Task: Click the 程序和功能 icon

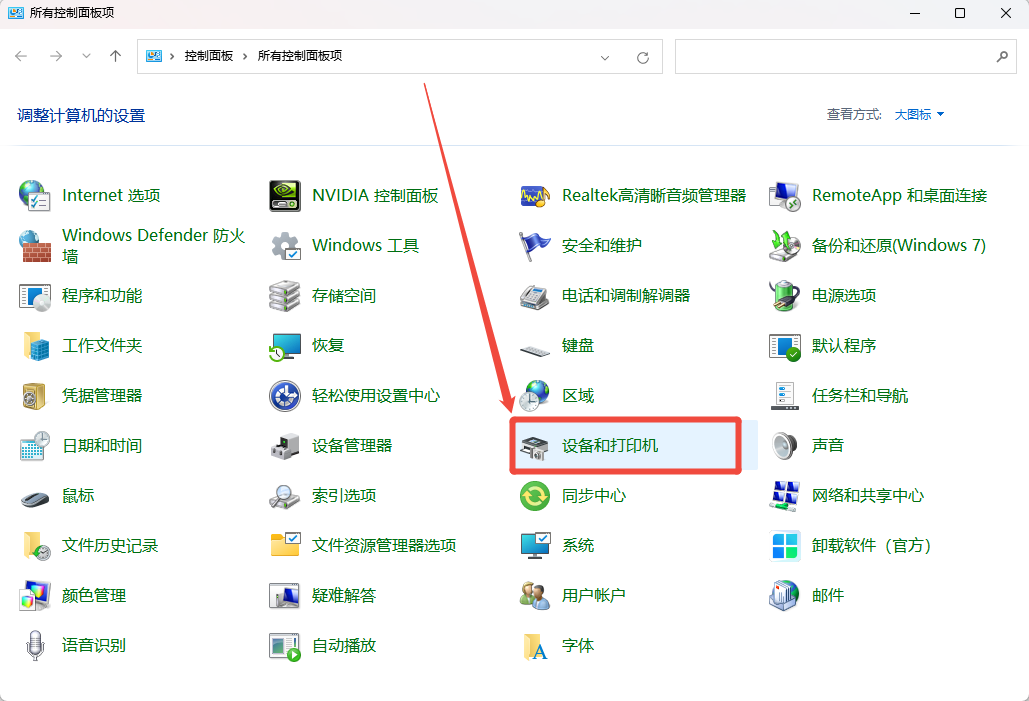Action: [35, 296]
